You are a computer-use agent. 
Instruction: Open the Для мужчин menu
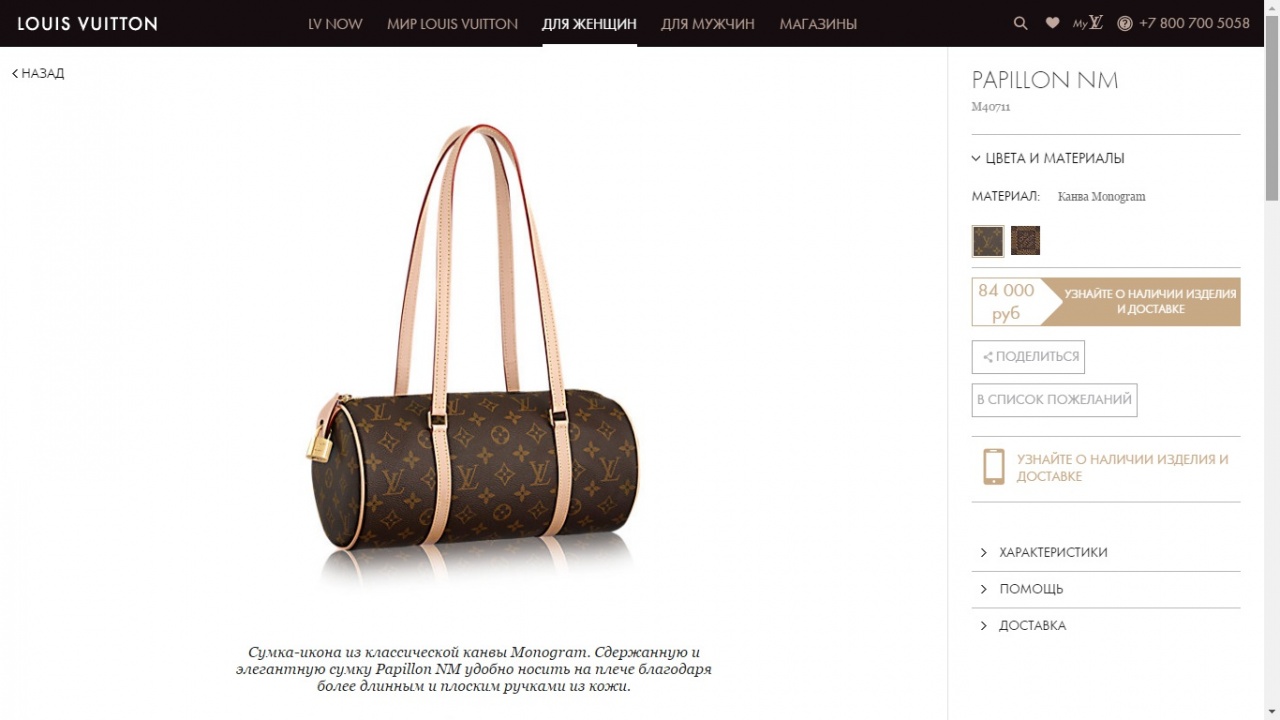click(x=707, y=23)
